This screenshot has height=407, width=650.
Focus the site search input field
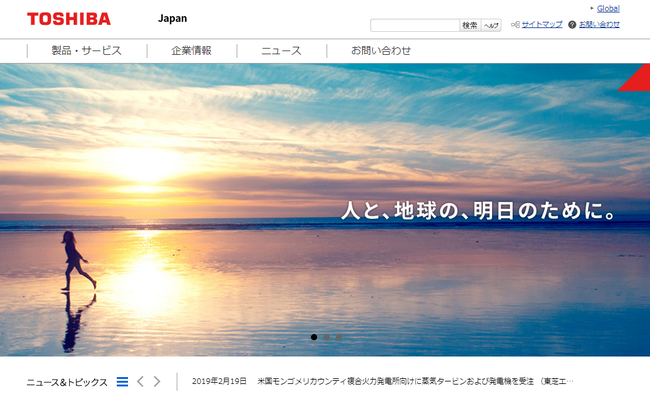415,25
